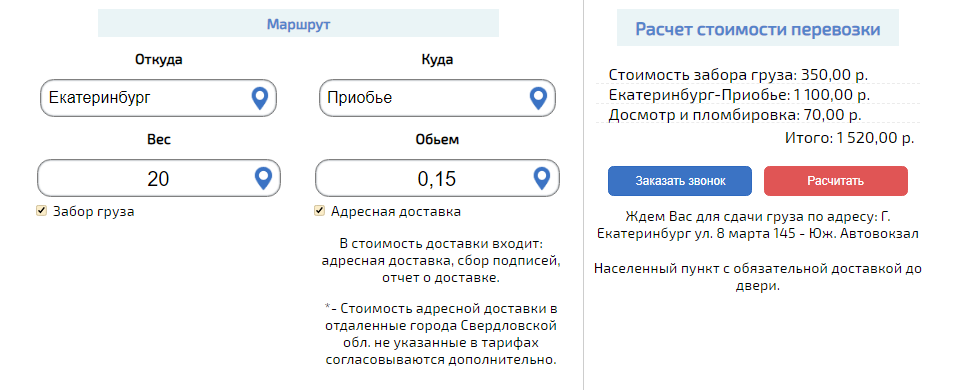Click the В стоимость доставки входит paragraph

tap(441, 261)
